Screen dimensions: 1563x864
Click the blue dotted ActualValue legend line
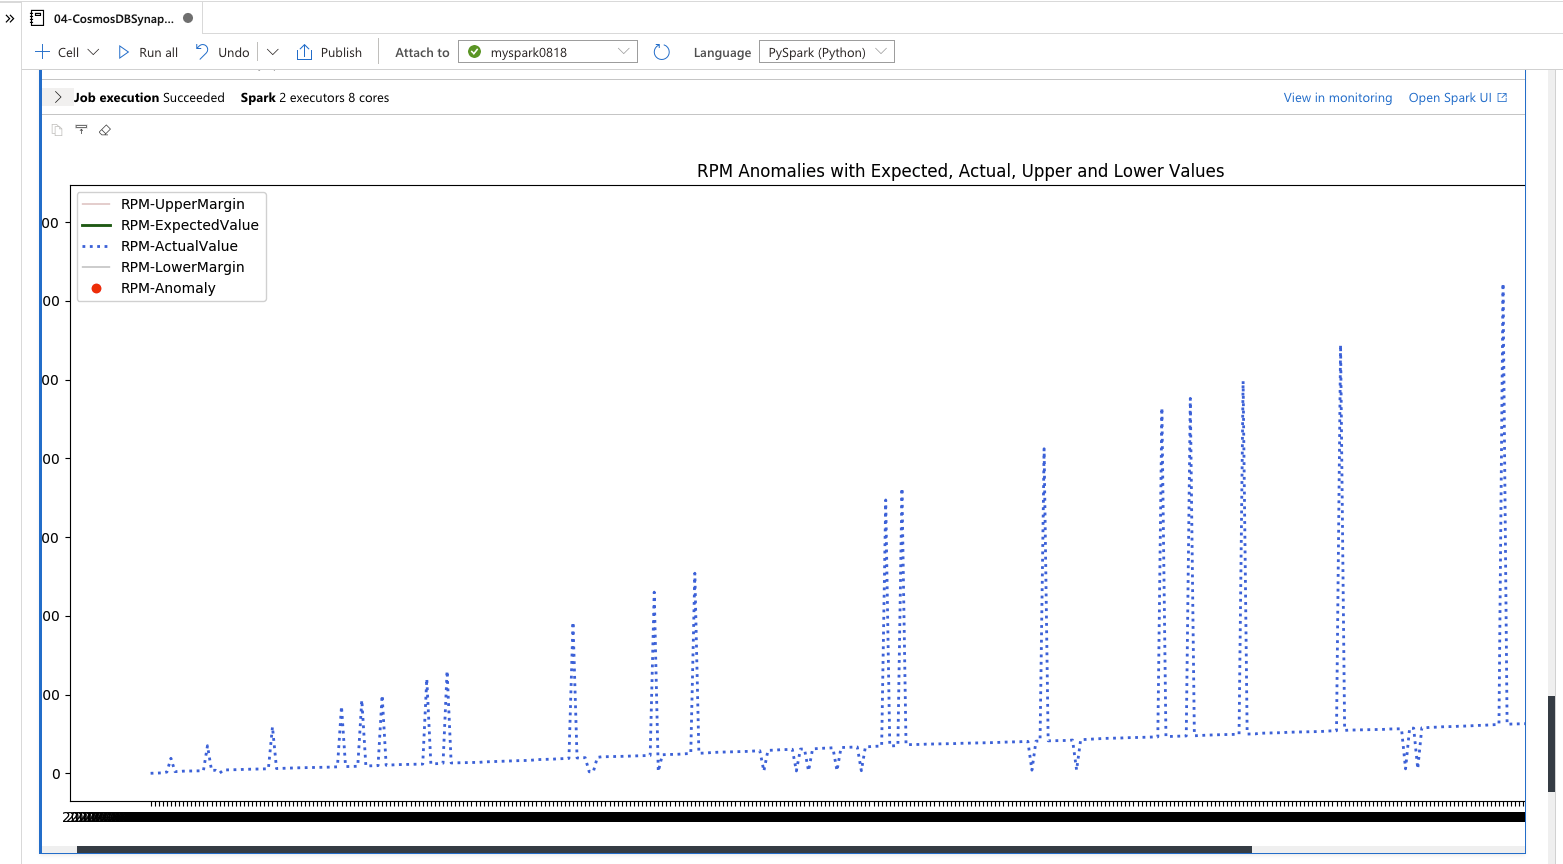96,246
